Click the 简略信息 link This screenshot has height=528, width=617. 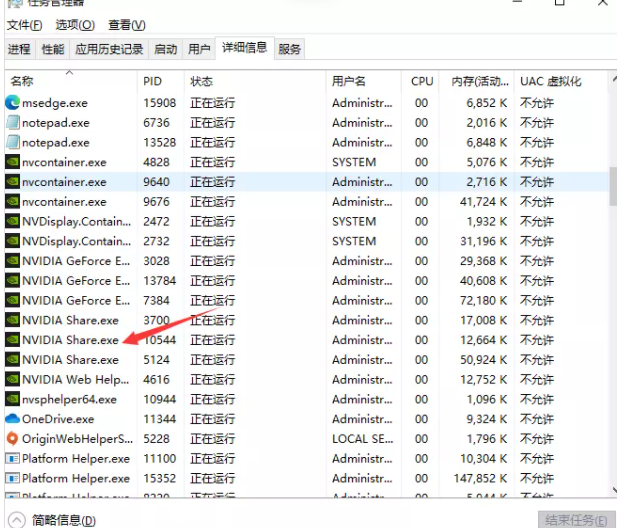tap(64, 520)
